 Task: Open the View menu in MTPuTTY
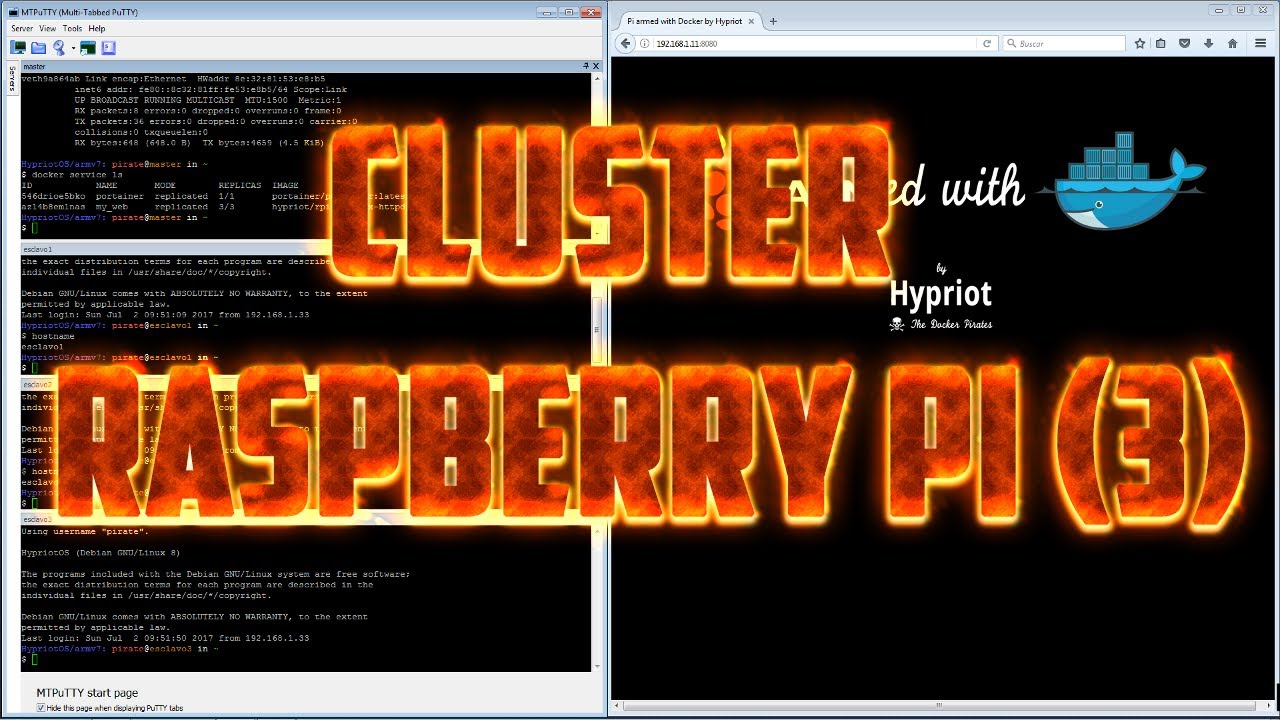click(48, 29)
